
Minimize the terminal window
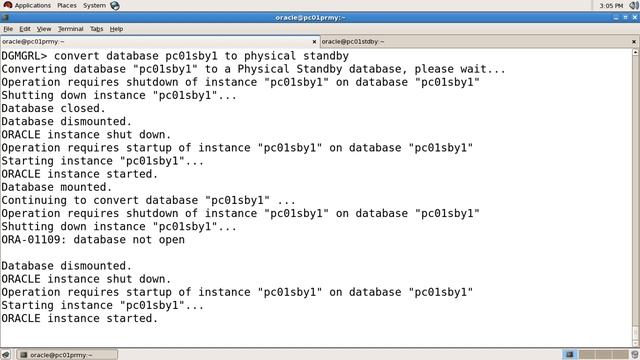616,18
